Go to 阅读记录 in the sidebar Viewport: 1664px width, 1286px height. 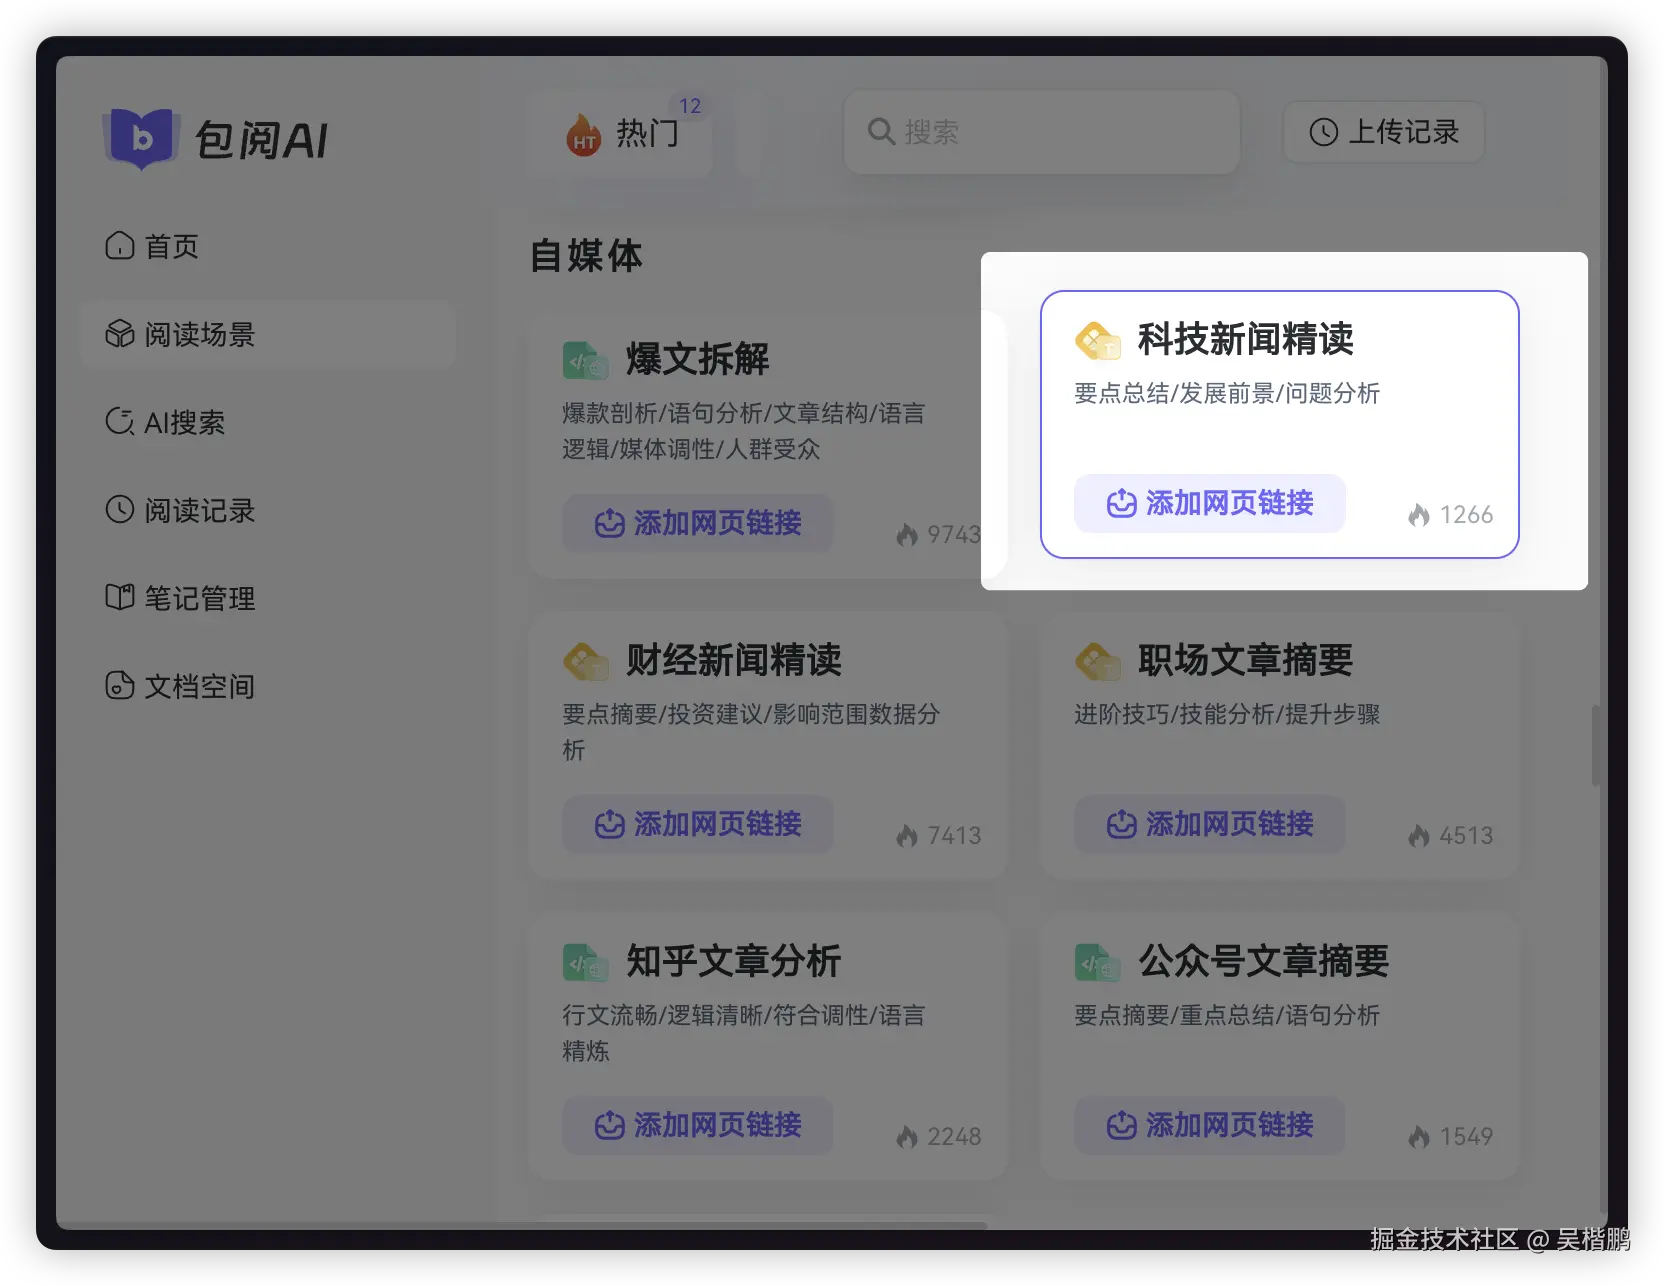180,510
